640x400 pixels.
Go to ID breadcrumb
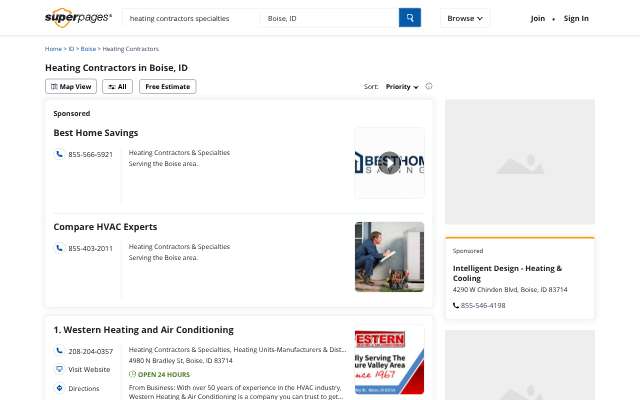[71, 49]
